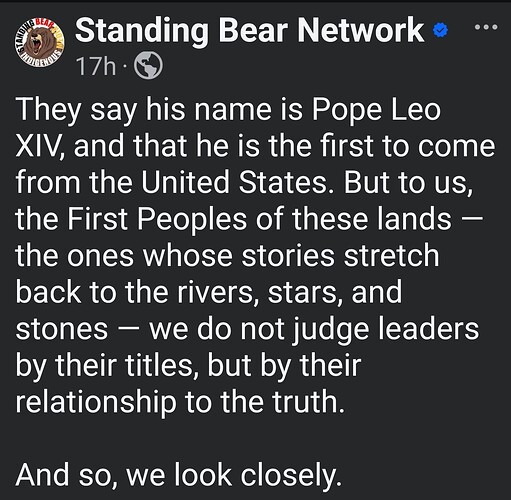Click the closing line "And so, we look closely."
The width and height of the screenshot is (511, 500).
178,475
